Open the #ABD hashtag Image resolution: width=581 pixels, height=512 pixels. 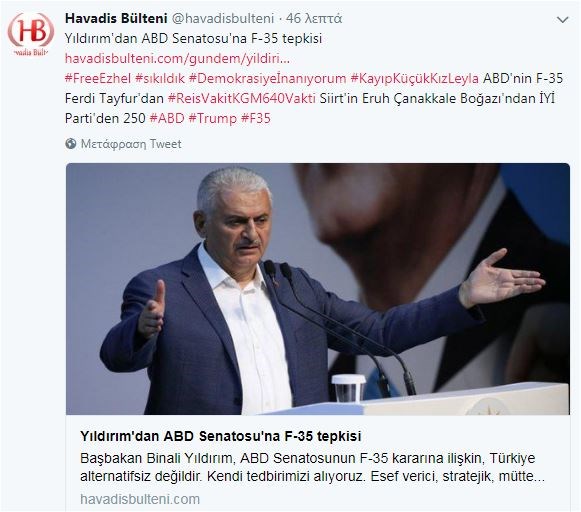(x=167, y=119)
